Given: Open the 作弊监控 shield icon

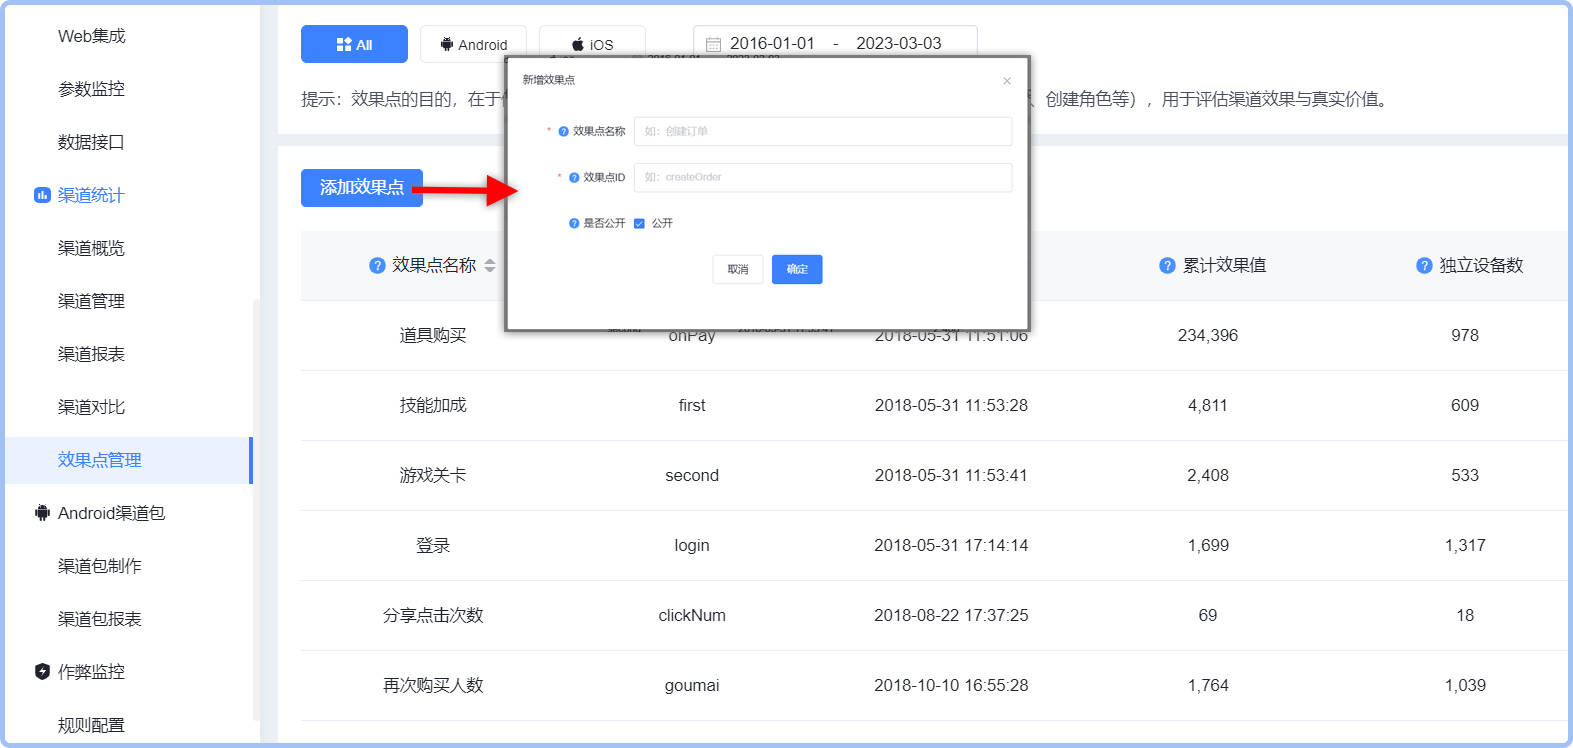Looking at the screenshot, I should click(x=42, y=672).
